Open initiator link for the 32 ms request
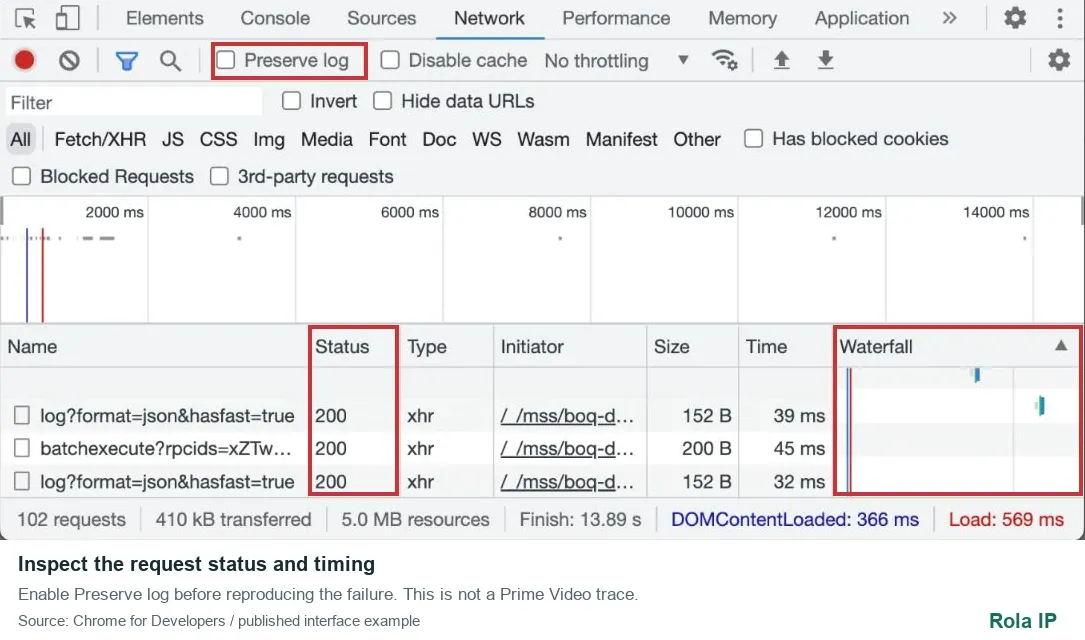This screenshot has width=1085, height=640. click(567, 482)
